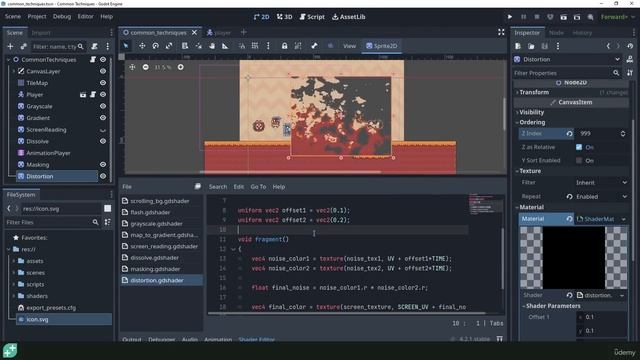Expand the Transform section
Screen dimensions: 640x360
point(533,92)
